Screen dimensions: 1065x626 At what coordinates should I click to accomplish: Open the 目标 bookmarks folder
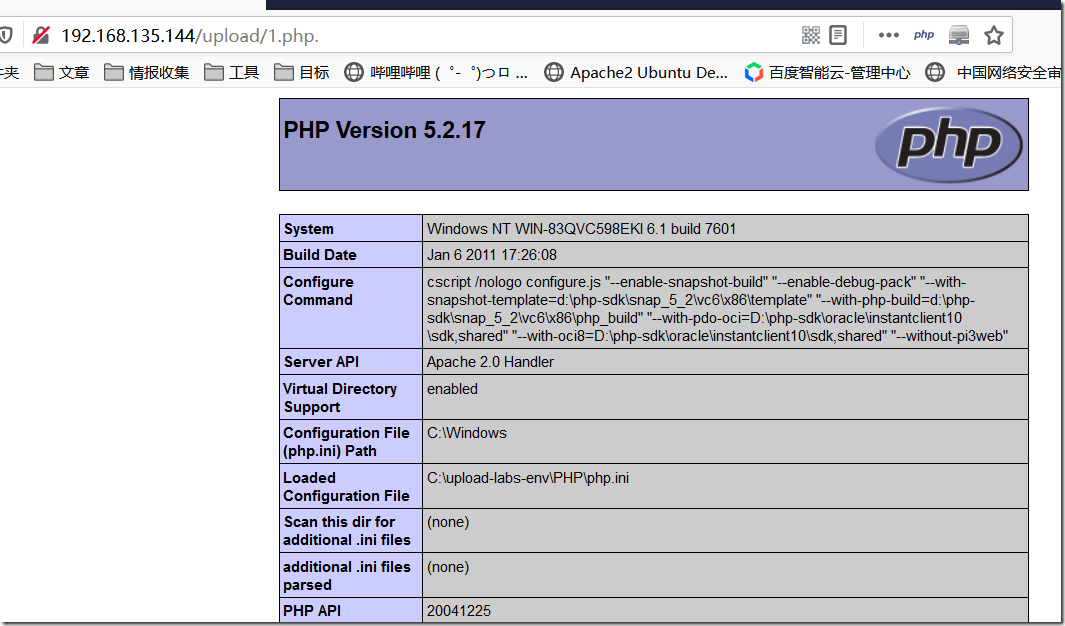[302, 72]
